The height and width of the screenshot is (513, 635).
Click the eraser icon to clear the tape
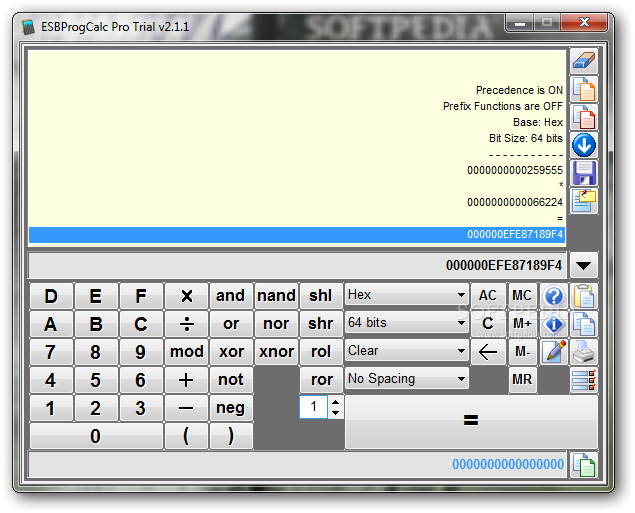[x=584, y=61]
